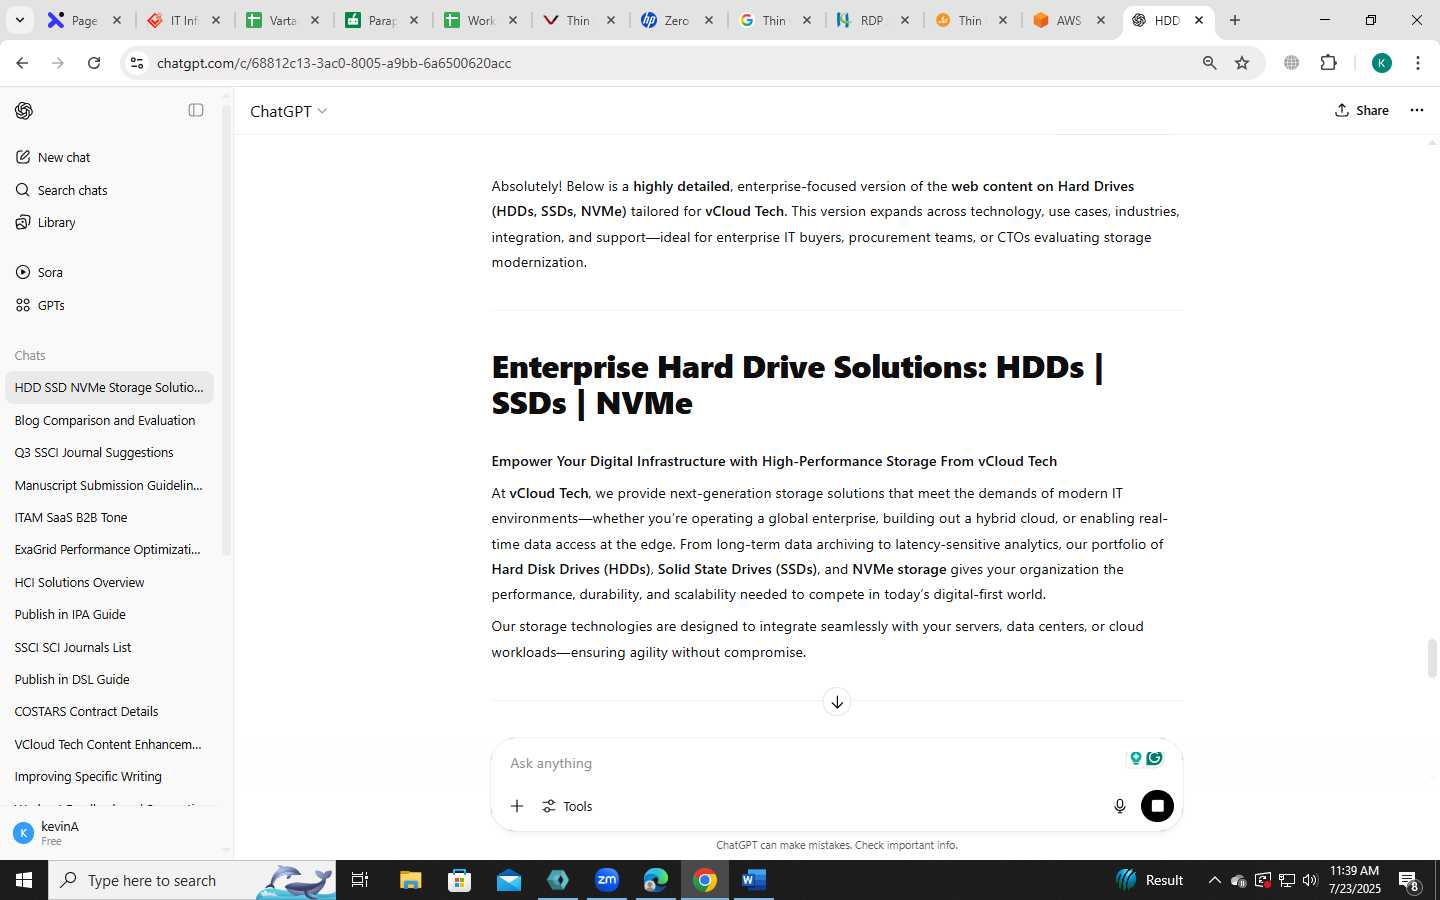The width and height of the screenshot is (1440, 900).
Task: Open chat 'VCloud Tech Content Enhancem...'
Action: (x=110, y=744)
